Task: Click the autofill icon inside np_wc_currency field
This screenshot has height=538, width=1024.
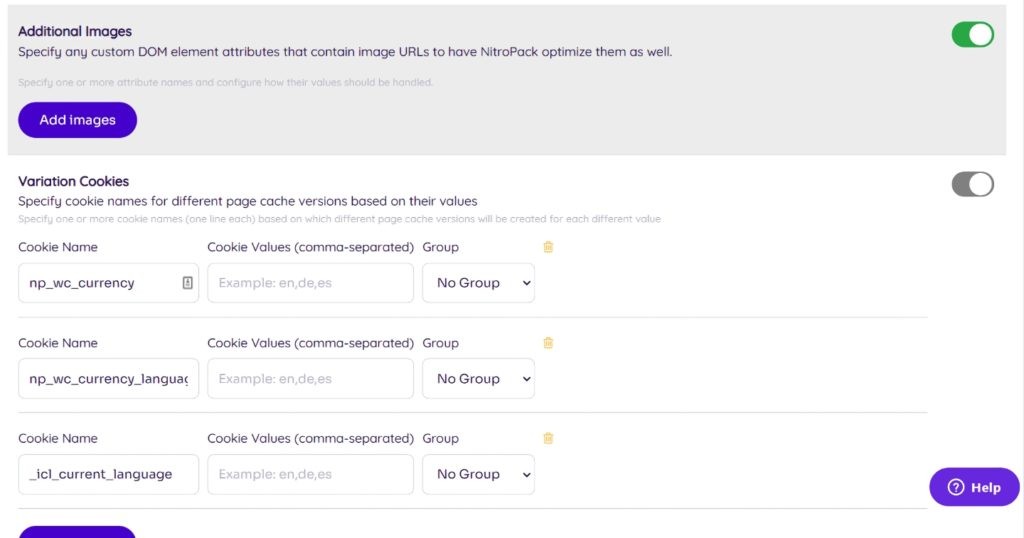Action: pos(187,283)
